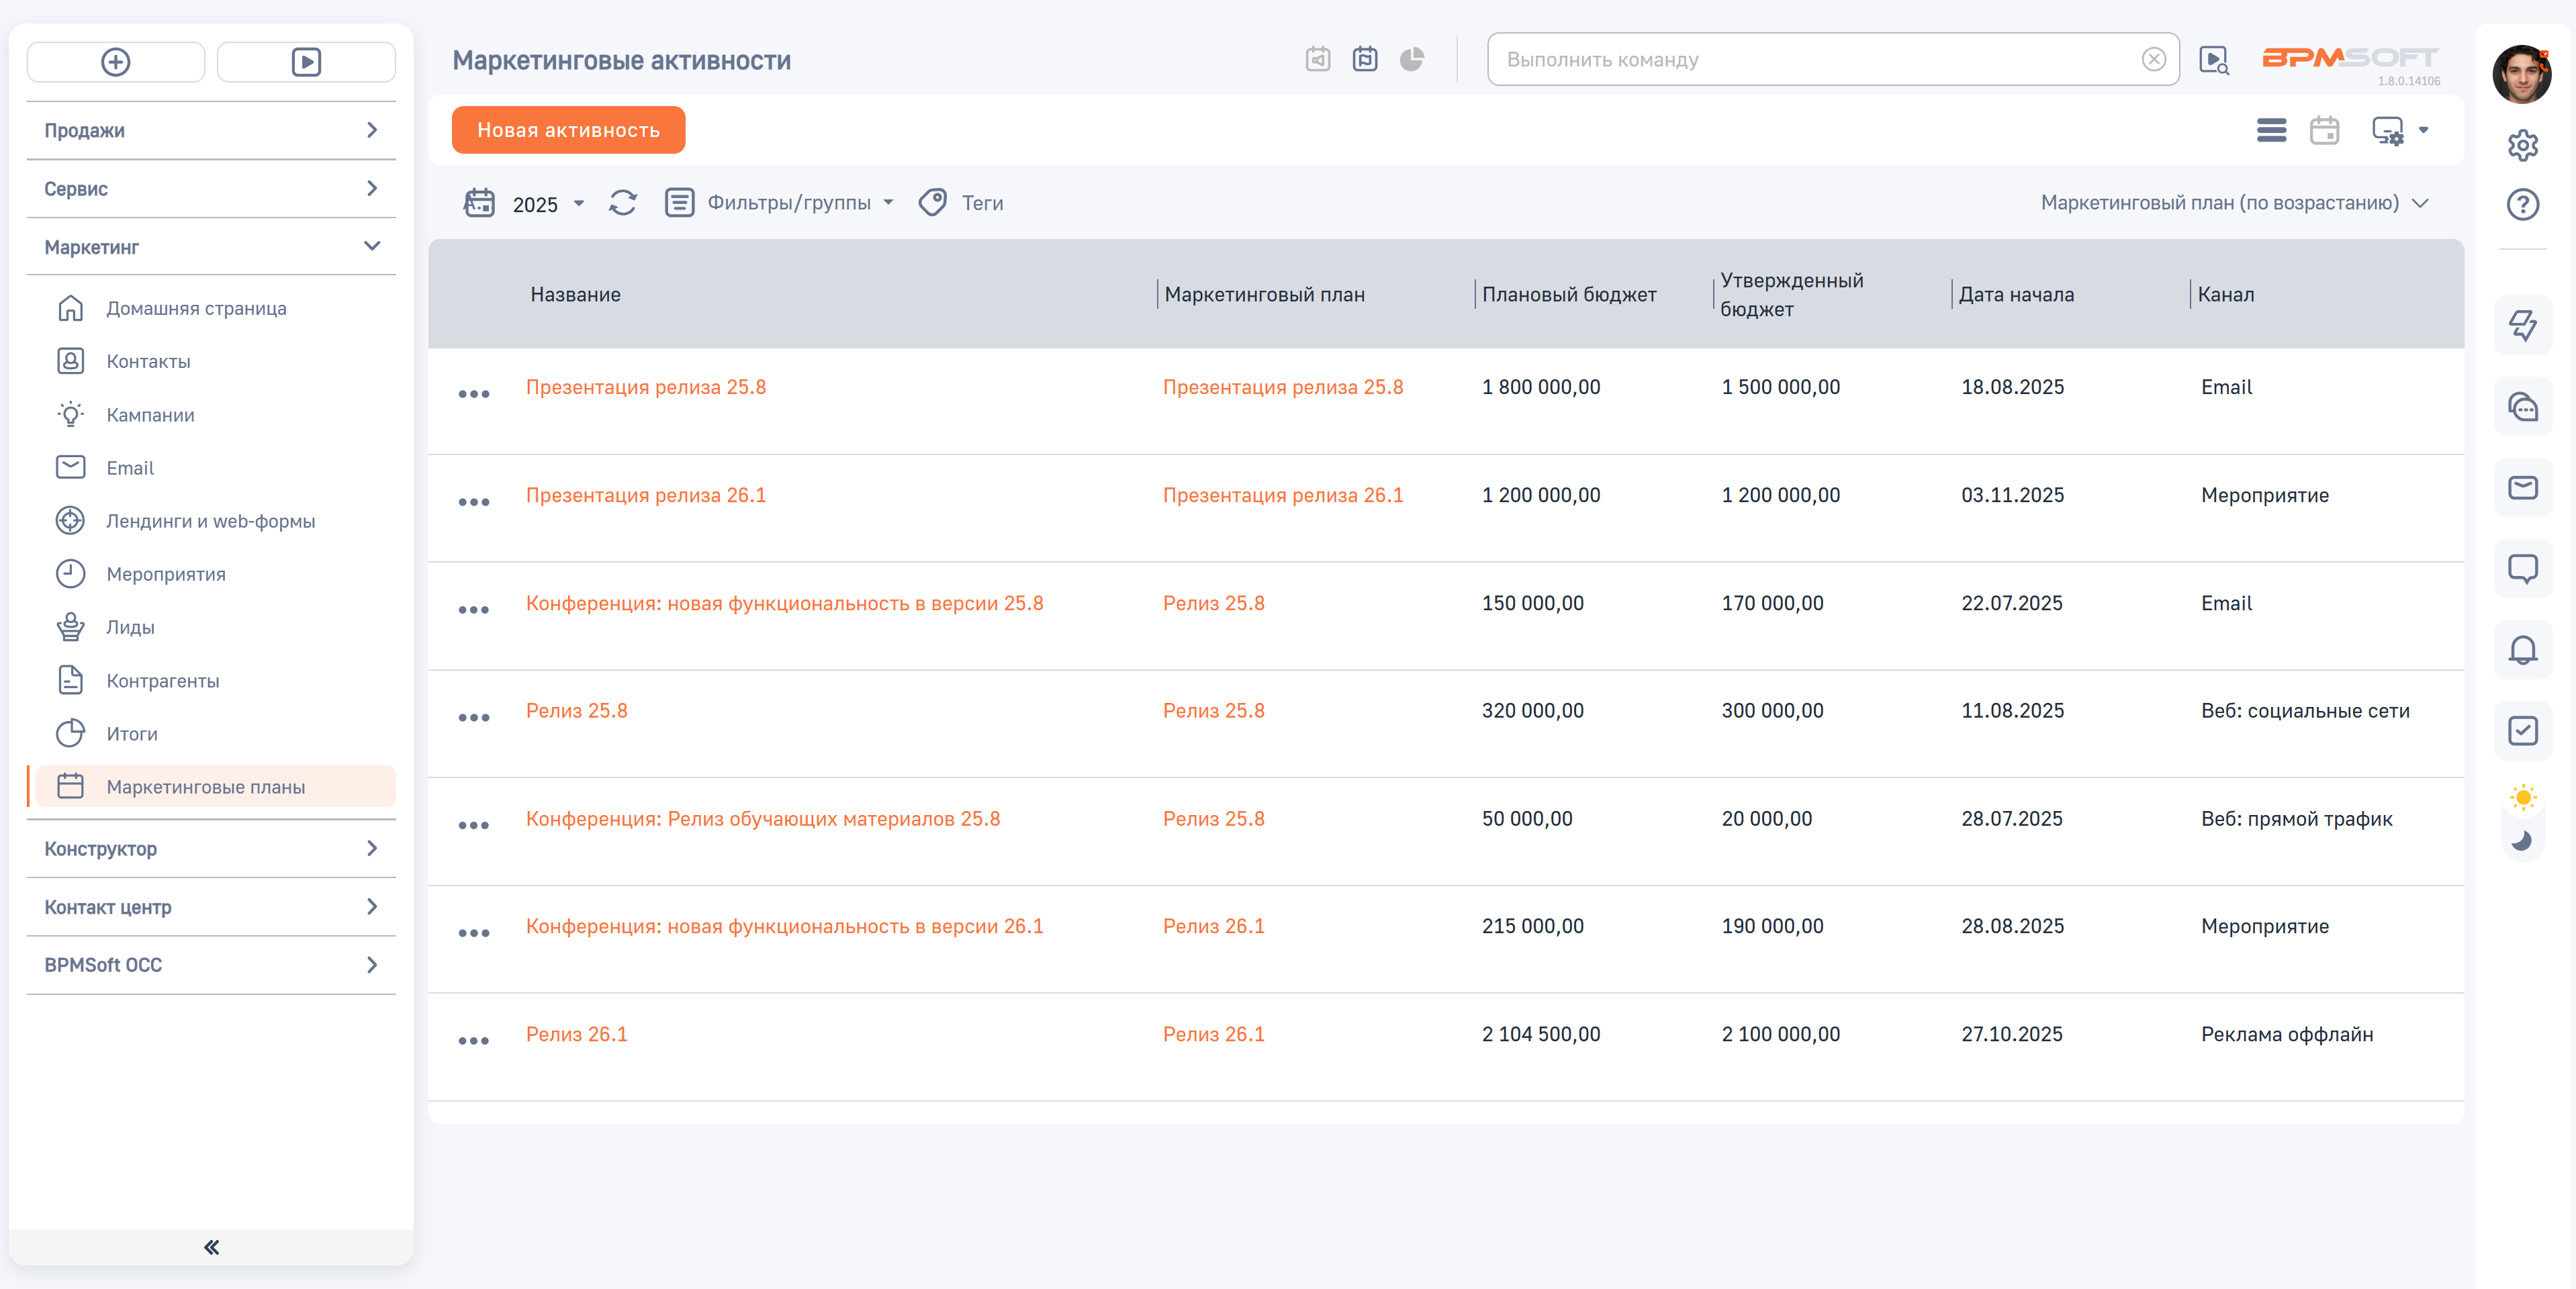Image resolution: width=2576 pixels, height=1289 pixels.
Task: Open the feed message icon on right bar
Action: tap(2522, 569)
